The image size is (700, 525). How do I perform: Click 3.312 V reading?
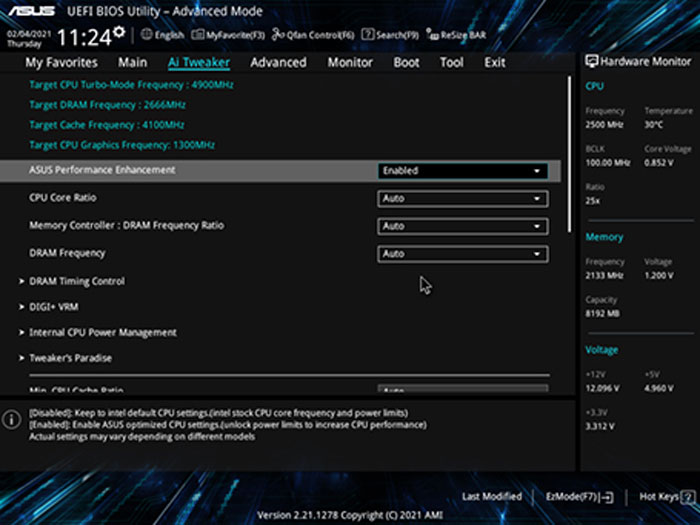point(600,427)
